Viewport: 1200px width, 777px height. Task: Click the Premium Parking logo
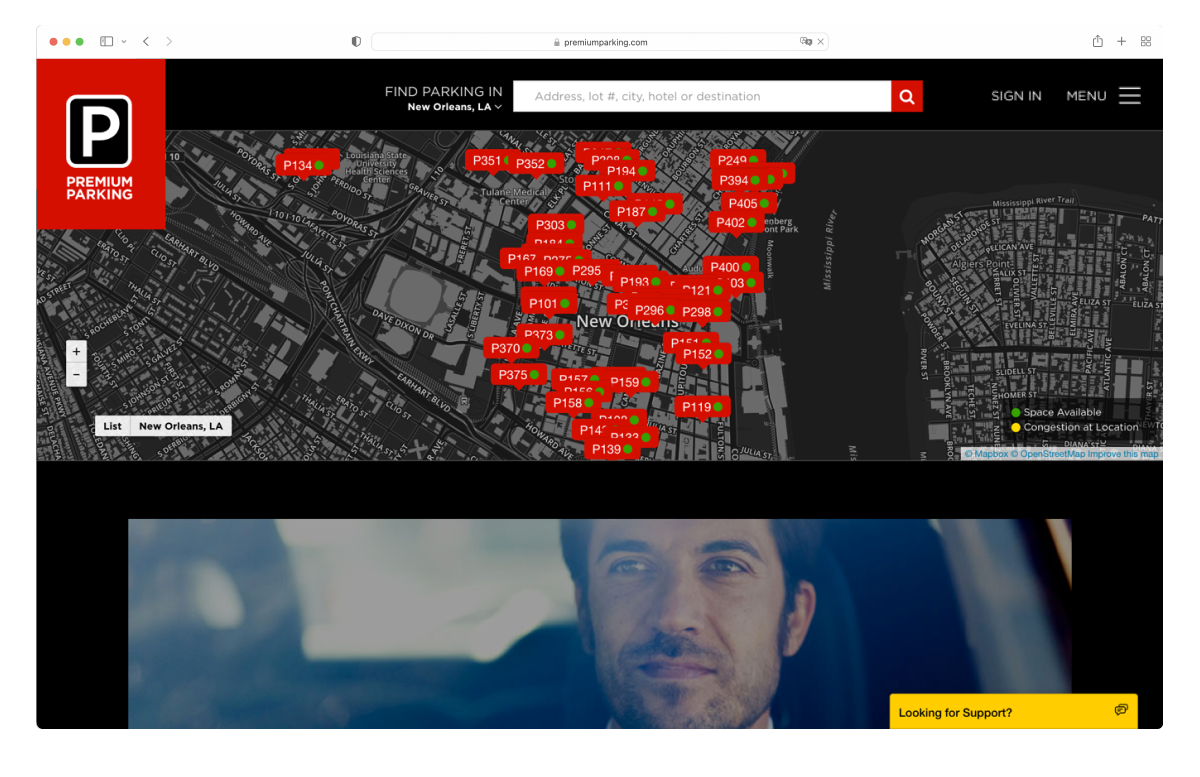click(100, 145)
